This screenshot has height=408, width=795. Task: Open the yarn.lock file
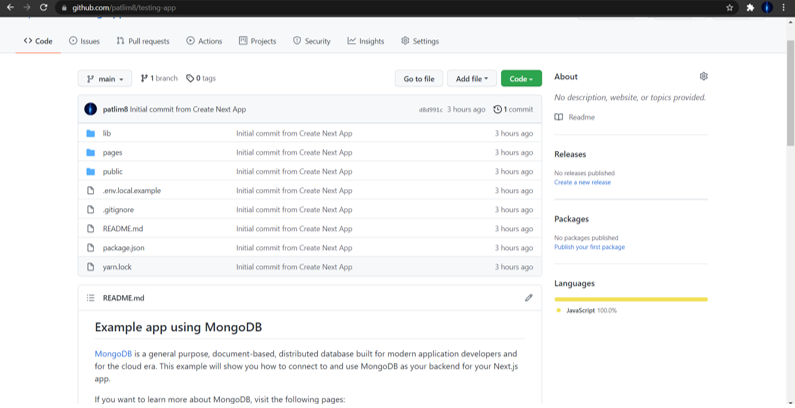click(x=117, y=267)
